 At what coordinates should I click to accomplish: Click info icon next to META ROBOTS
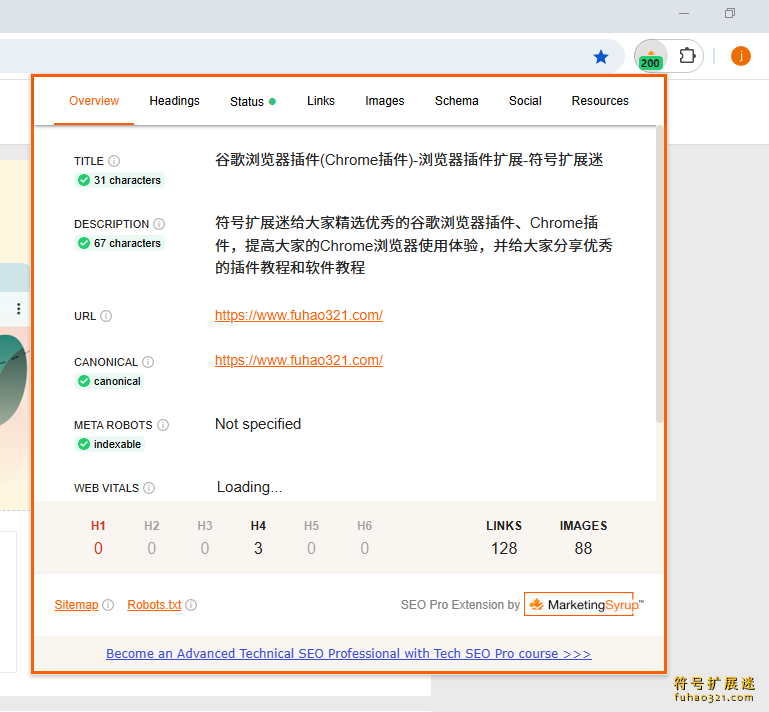click(163, 425)
